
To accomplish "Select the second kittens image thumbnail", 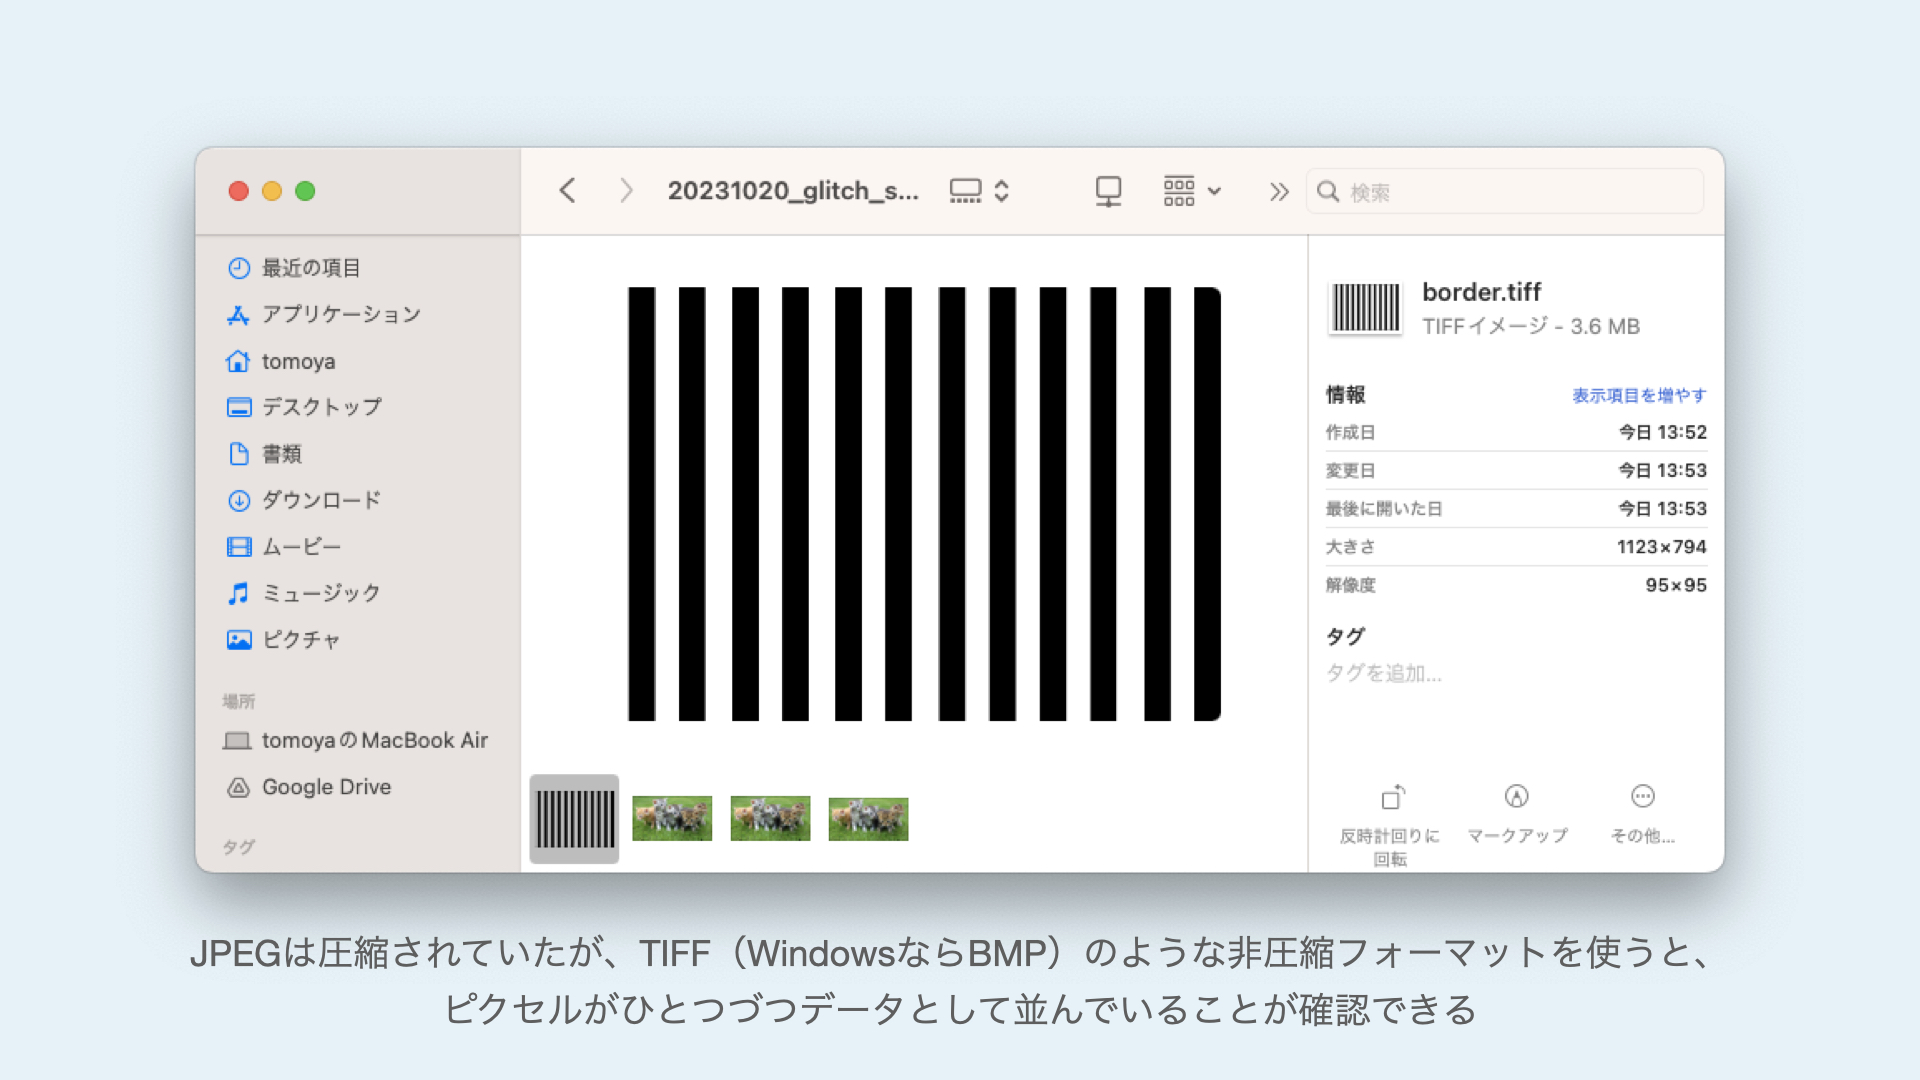I will 770,819.
